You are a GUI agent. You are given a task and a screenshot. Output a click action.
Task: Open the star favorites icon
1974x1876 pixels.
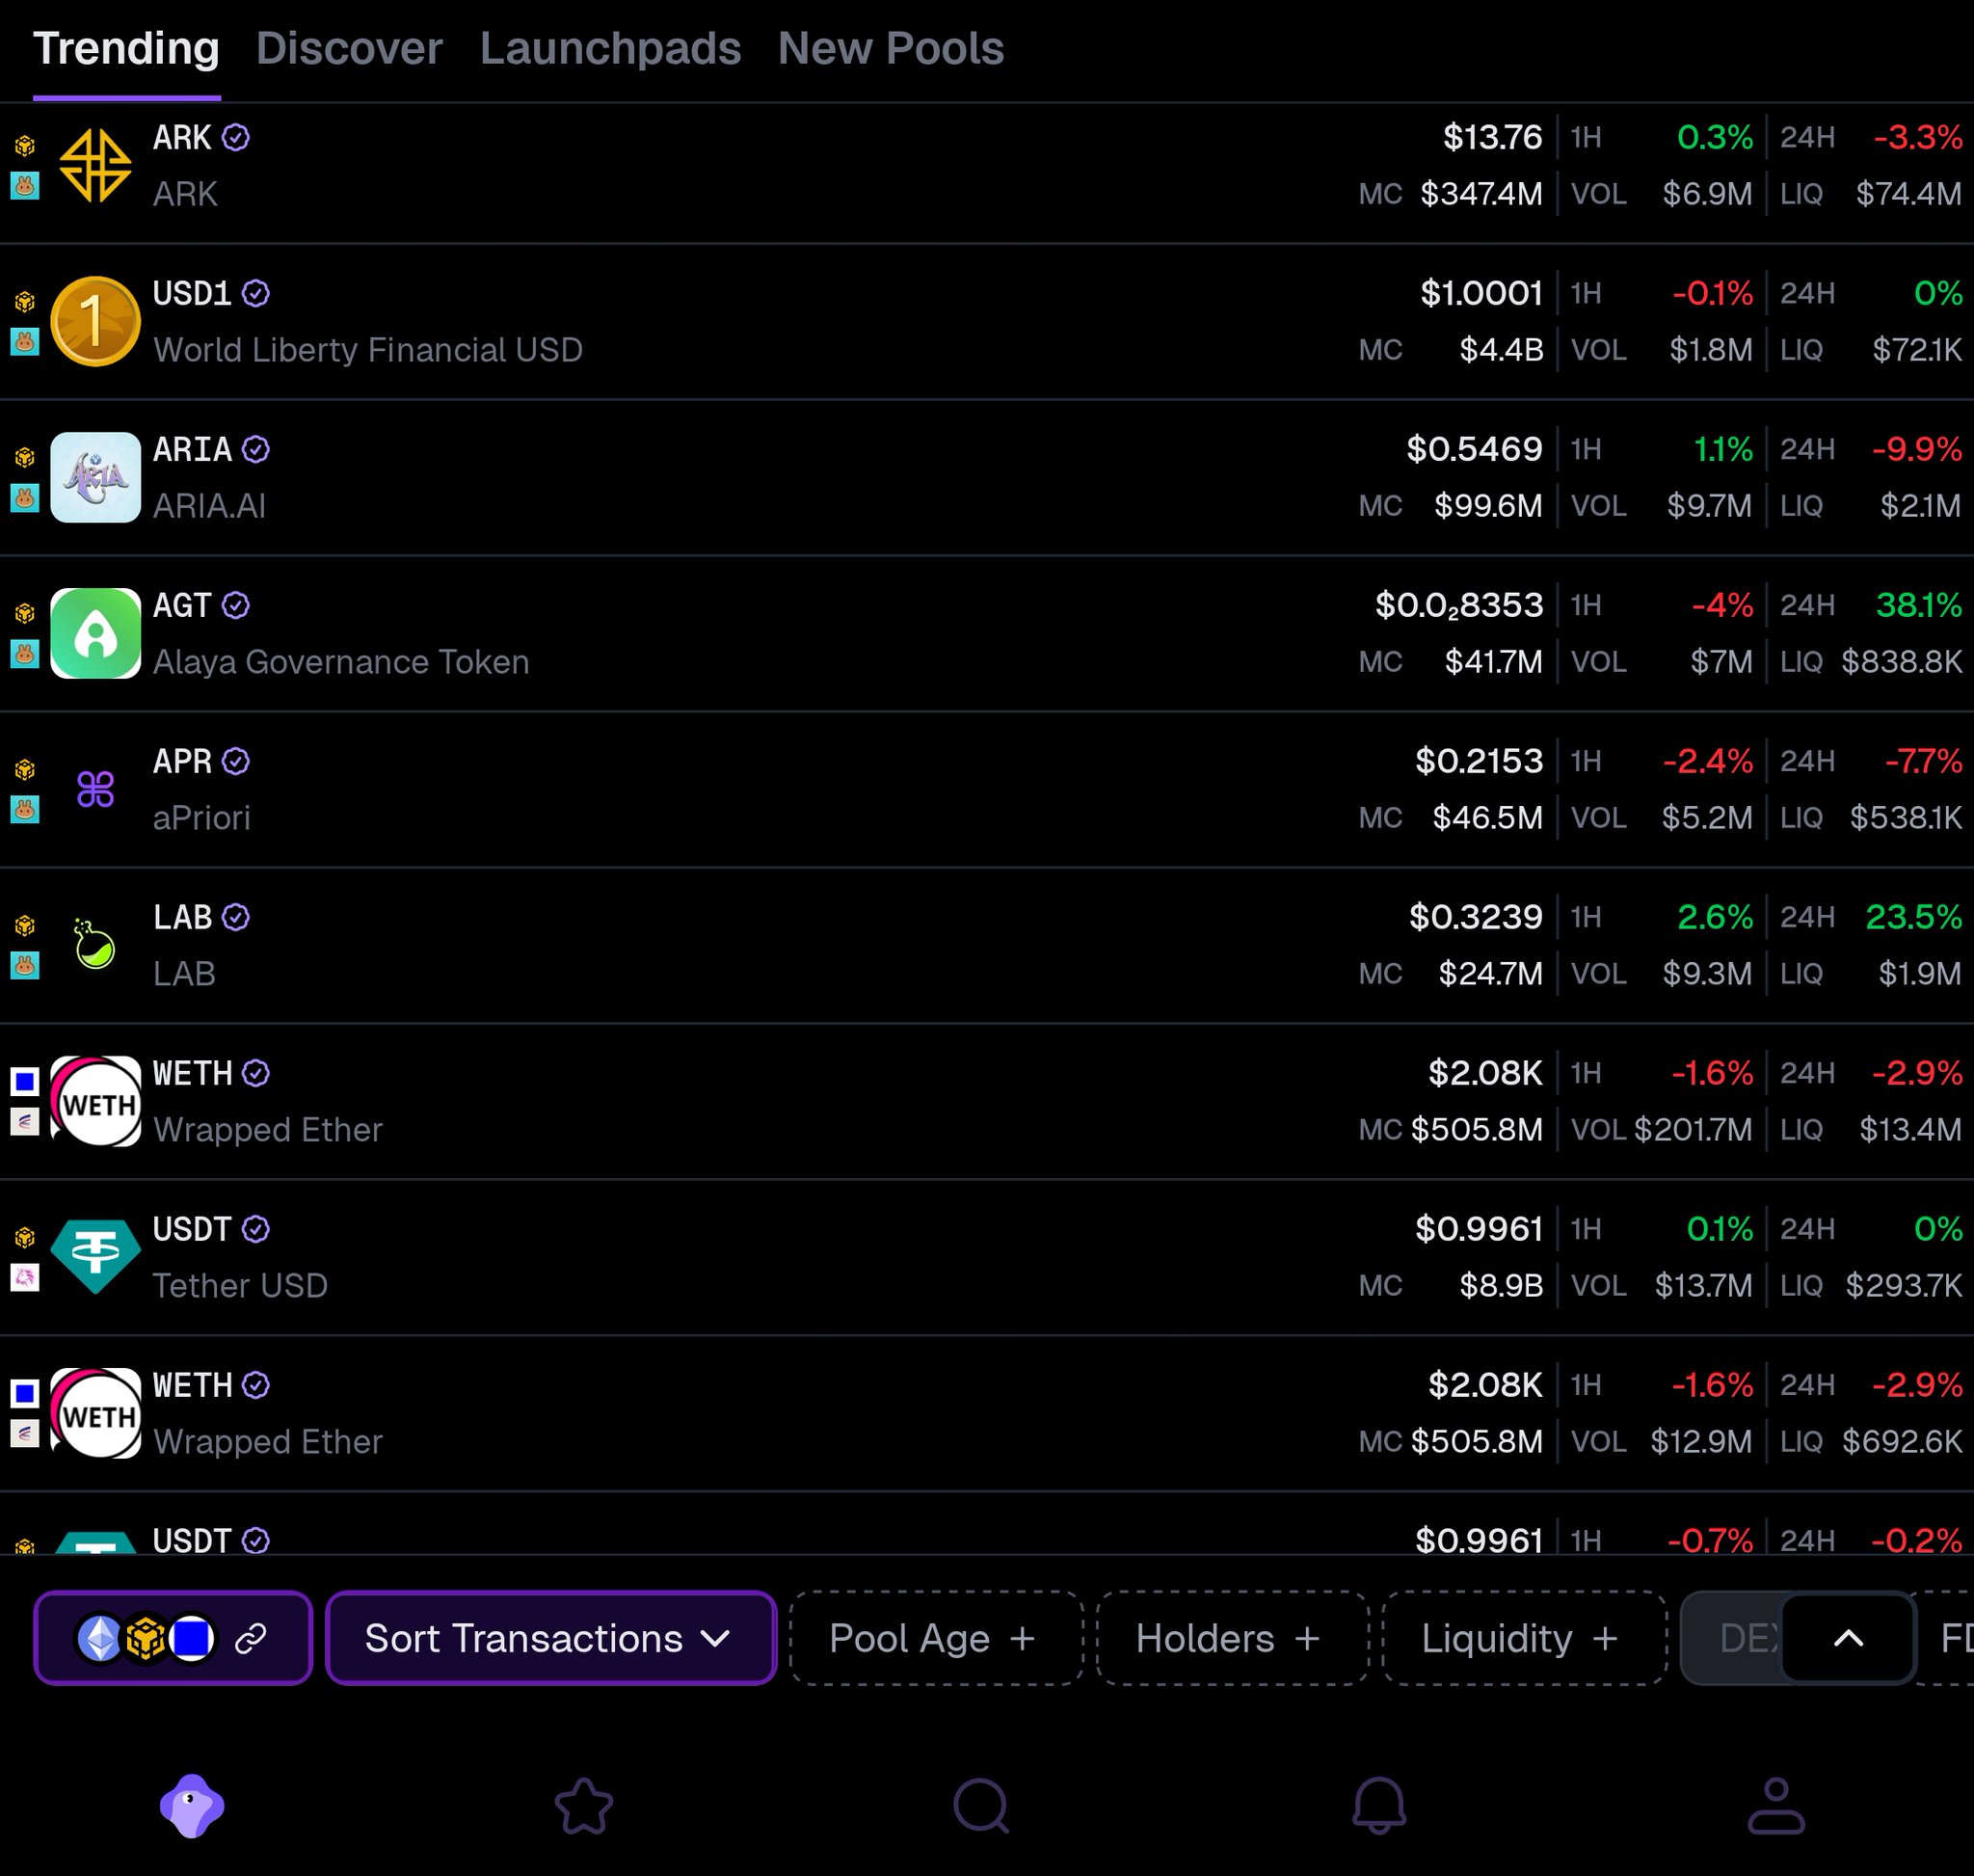coord(584,1806)
